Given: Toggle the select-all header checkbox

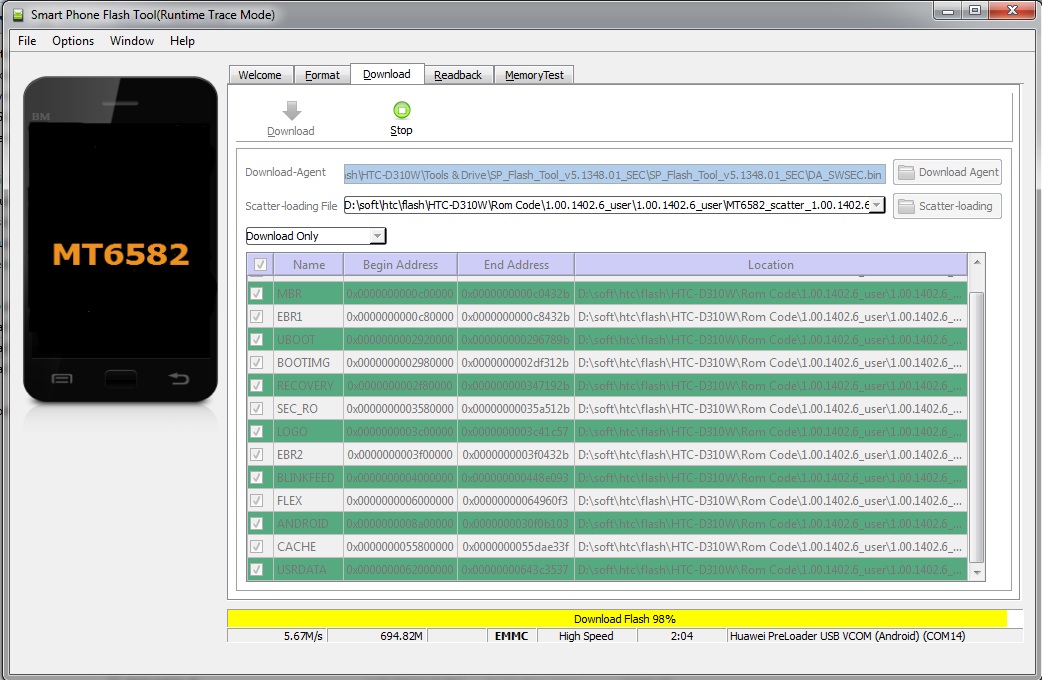Looking at the screenshot, I should coord(260,265).
